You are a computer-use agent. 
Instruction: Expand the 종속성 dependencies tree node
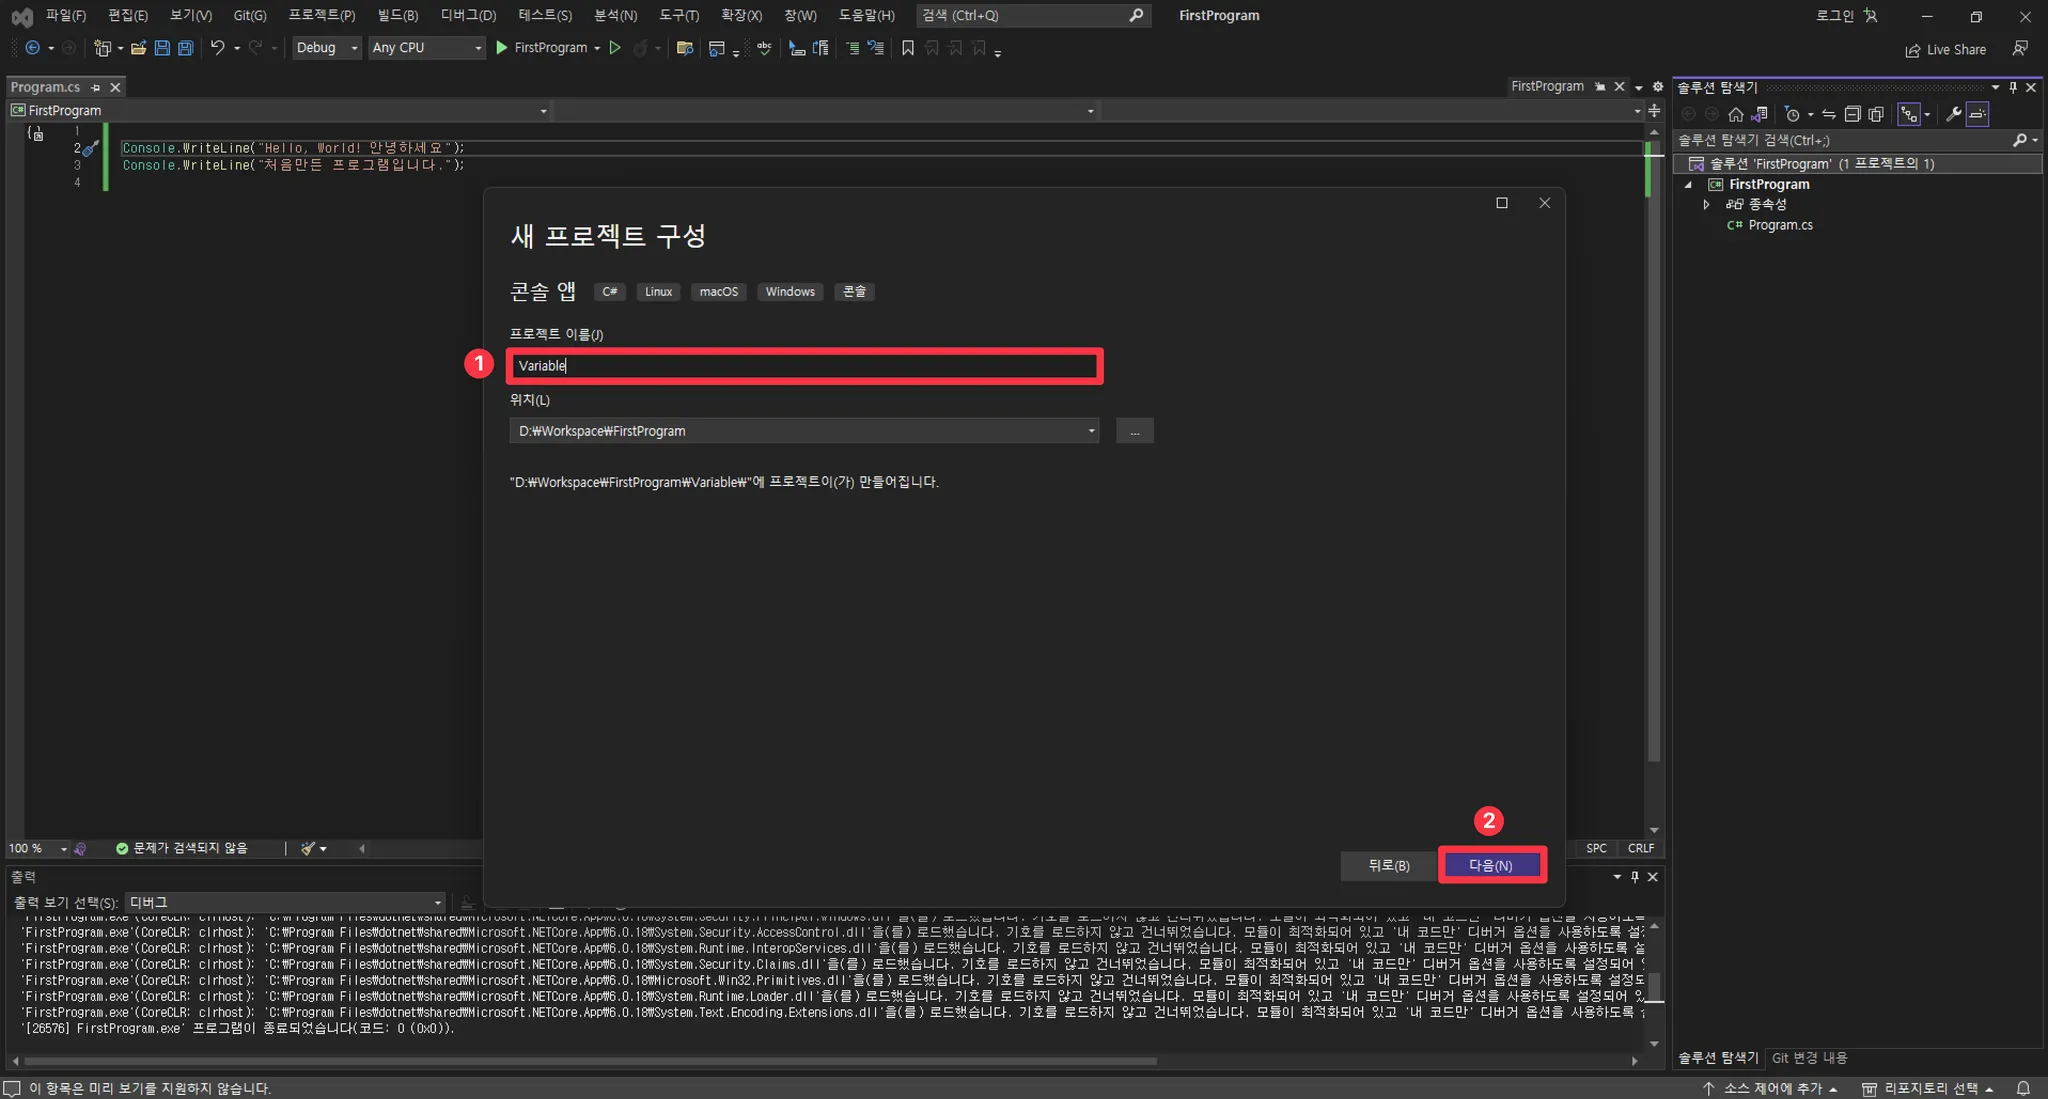click(1707, 204)
